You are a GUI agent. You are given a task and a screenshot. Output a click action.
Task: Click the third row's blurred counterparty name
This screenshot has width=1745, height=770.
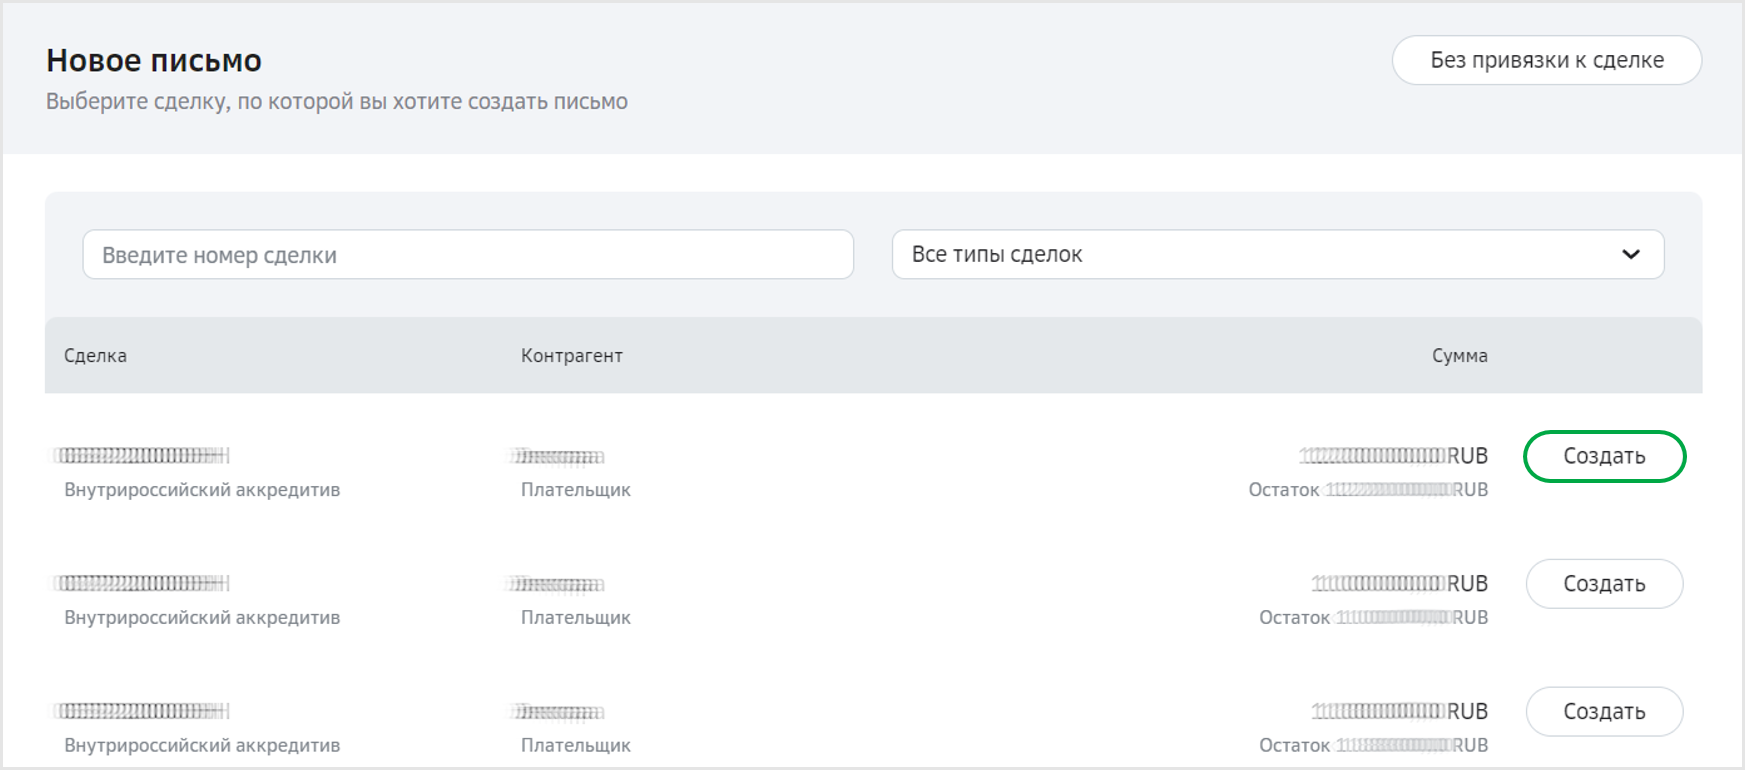(x=558, y=713)
